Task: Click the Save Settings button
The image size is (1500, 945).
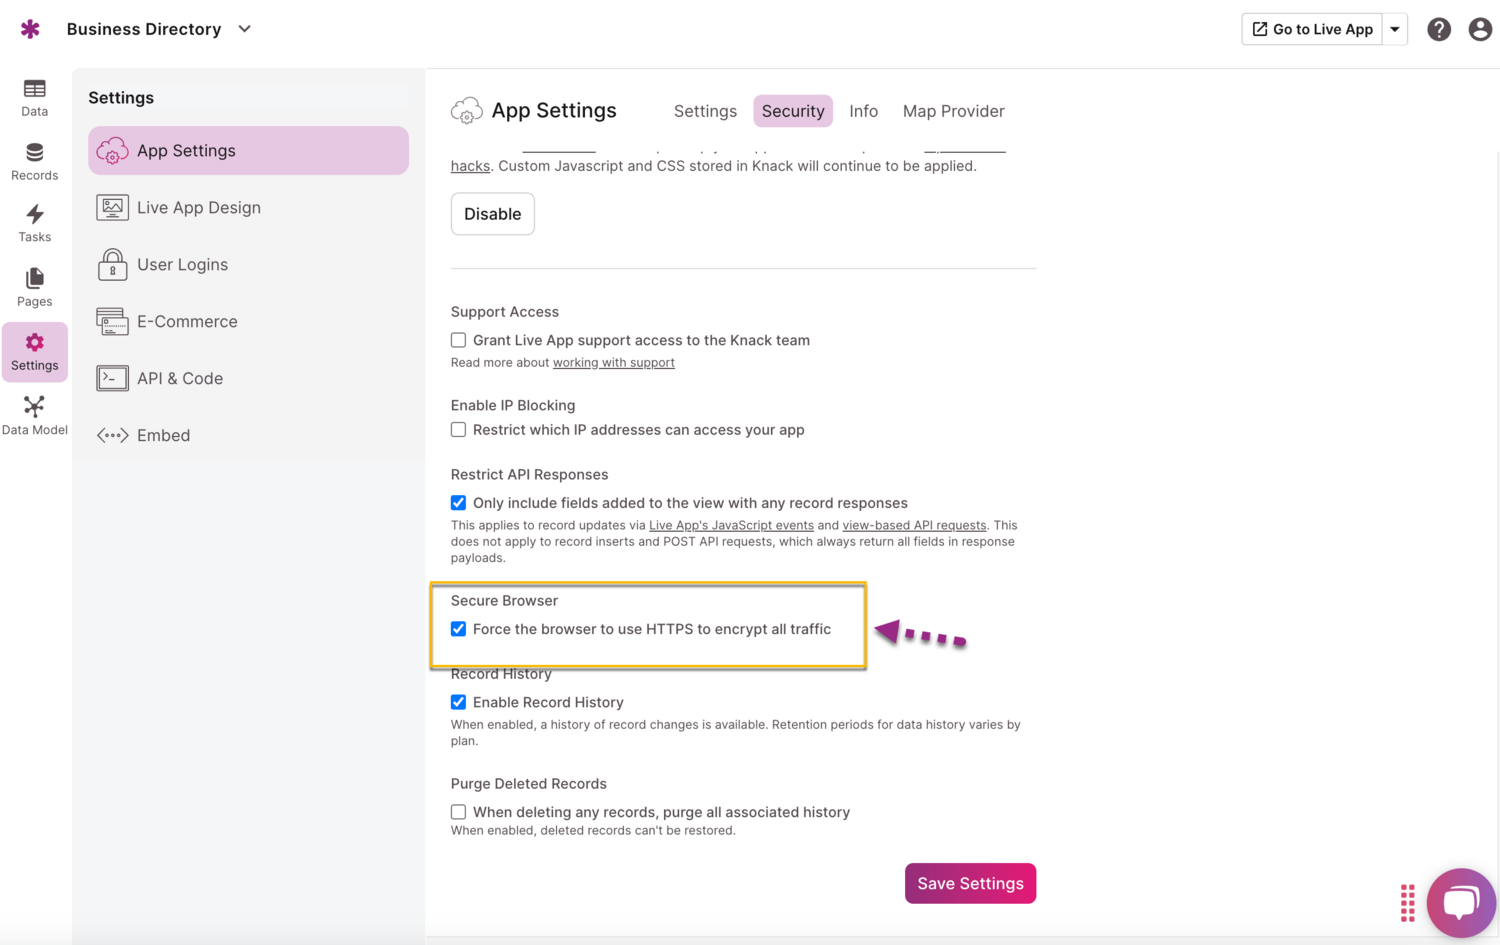Action: click(x=970, y=883)
